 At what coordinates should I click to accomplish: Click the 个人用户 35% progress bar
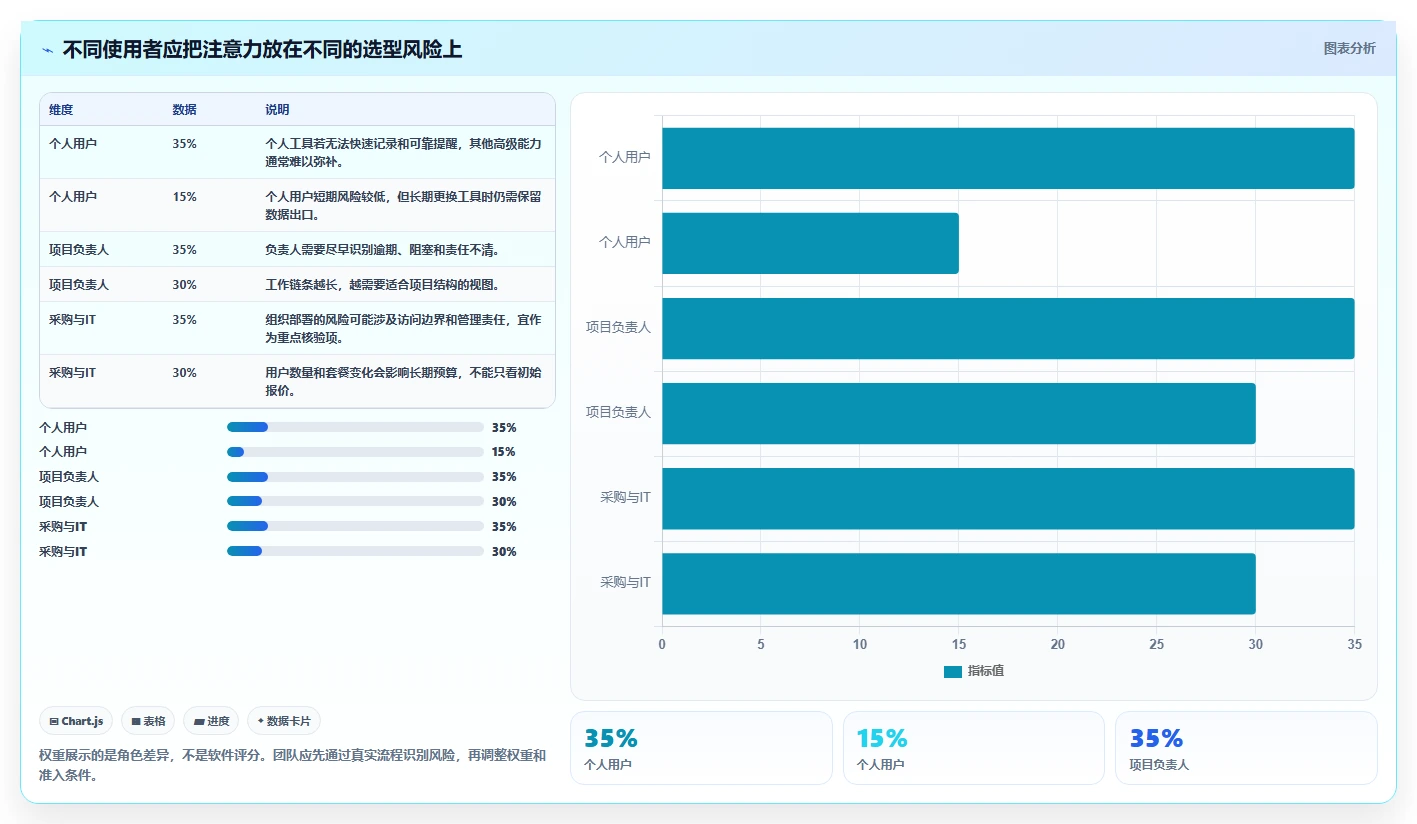[x=355, y=427]
